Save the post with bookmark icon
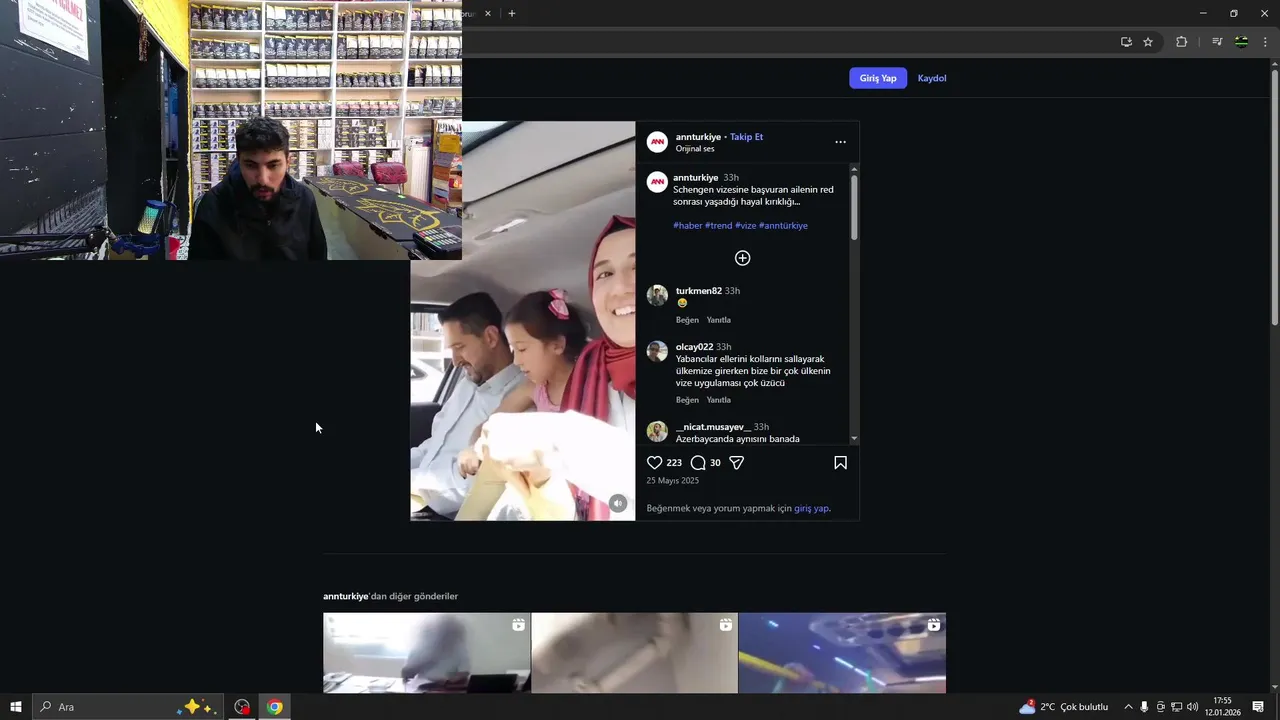The image size is (1280, 720). 840,463
